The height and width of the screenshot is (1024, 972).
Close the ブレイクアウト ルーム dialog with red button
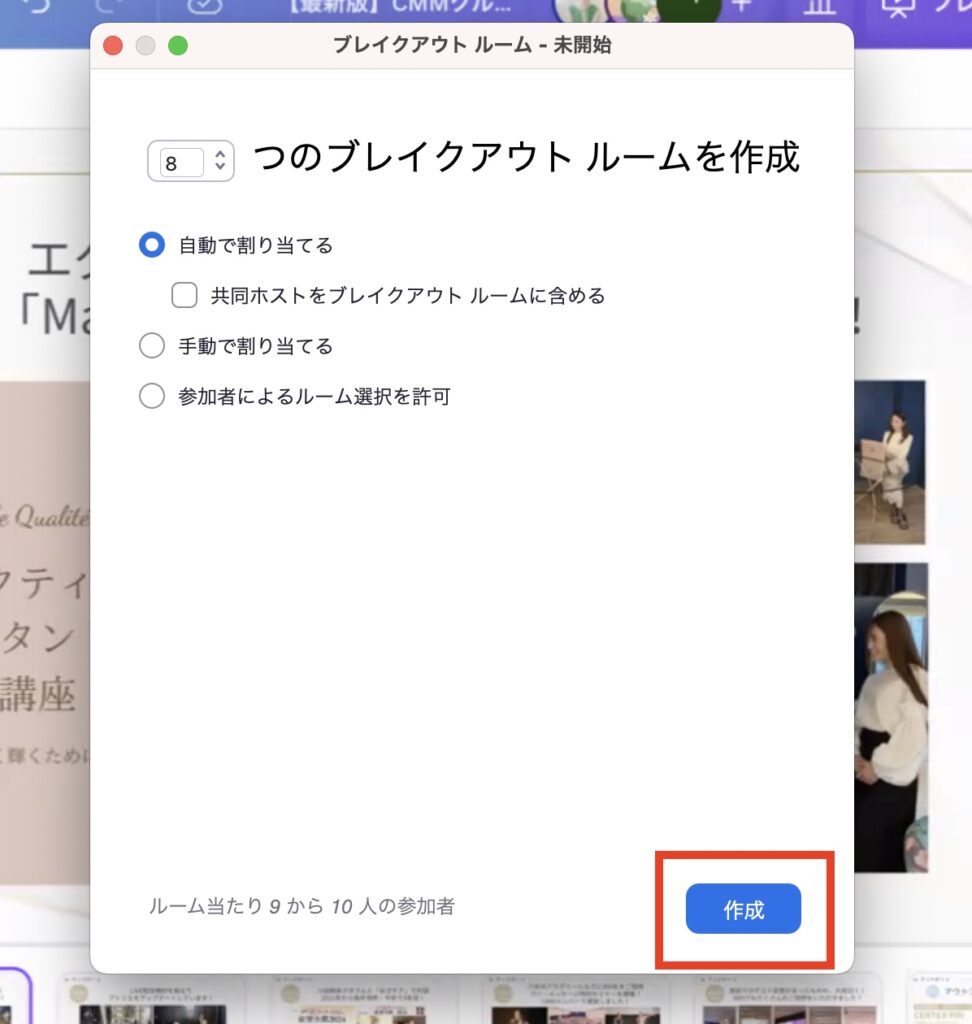[x=113, y=46]
